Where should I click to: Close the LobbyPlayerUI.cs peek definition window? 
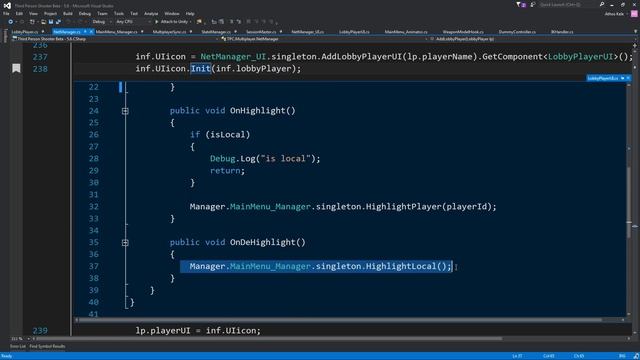629,78
